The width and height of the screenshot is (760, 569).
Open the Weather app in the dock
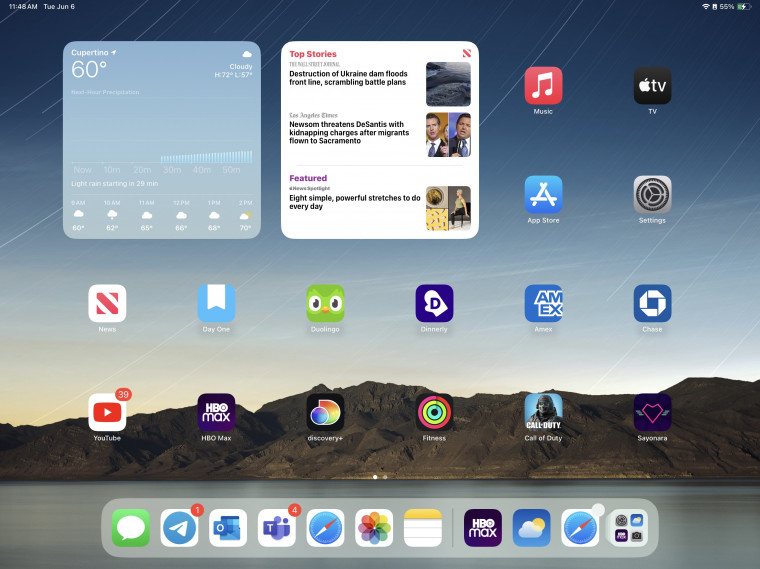tap(531, 528)
